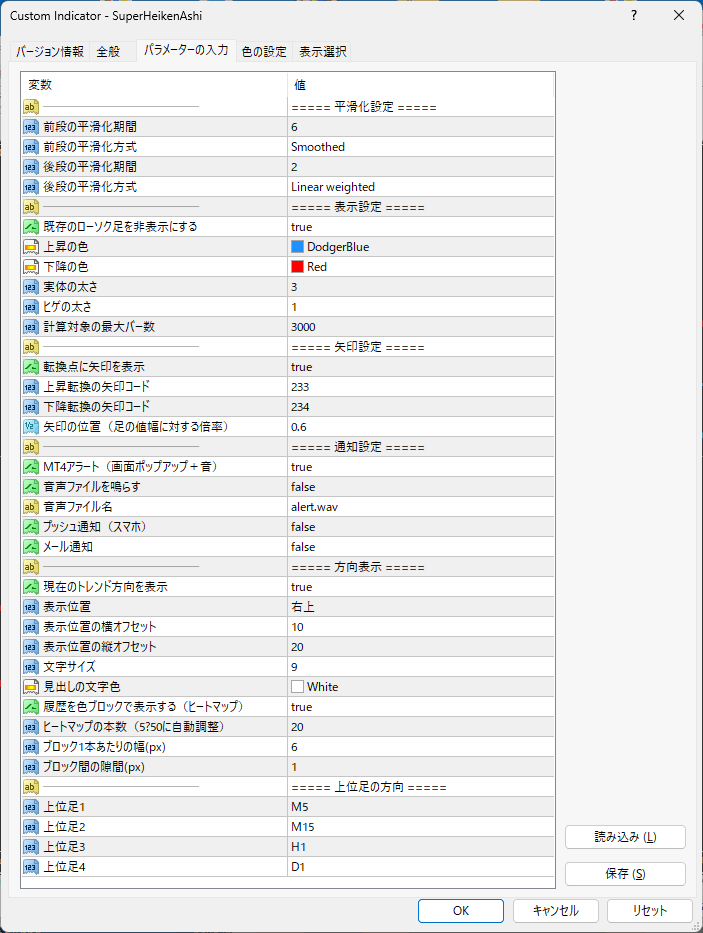Click boolean icon for 現在のトレンド方向を表示
703x933 pixels.
coord(30,587)
